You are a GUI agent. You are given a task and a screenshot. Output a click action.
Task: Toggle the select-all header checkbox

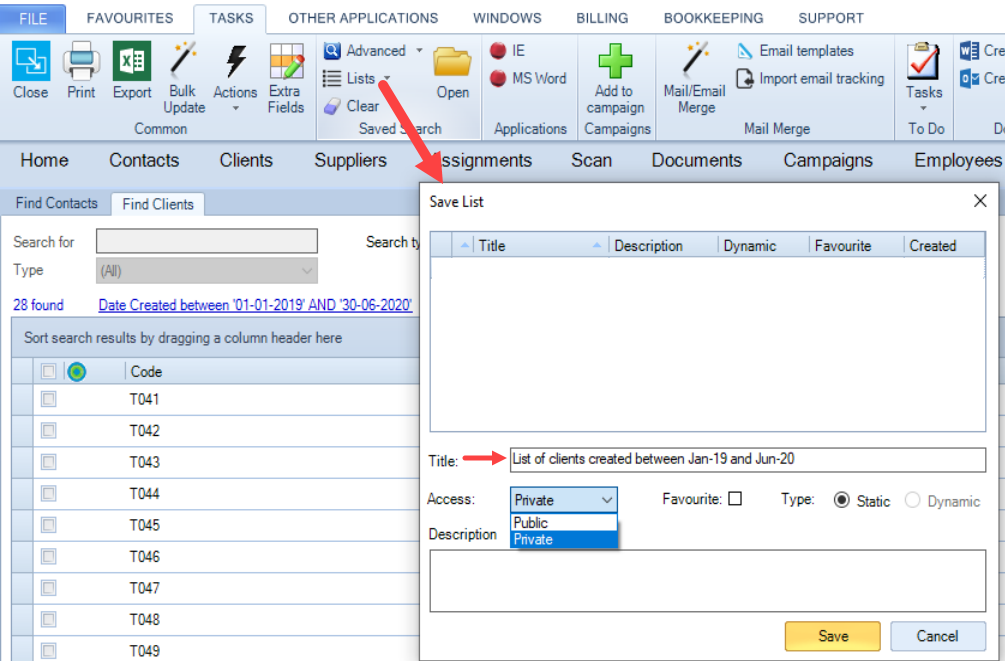point(48,371)
